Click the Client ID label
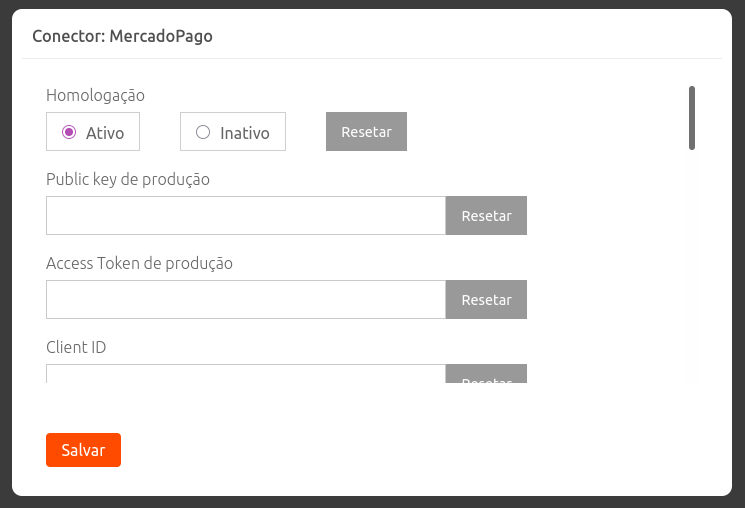 pos(76,348)
